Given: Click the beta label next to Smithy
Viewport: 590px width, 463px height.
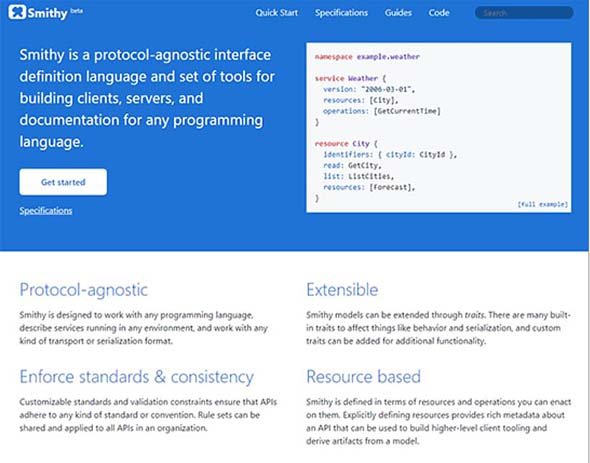Looking at the screenshot, I should pyautogui.click(x=76, y=11).
